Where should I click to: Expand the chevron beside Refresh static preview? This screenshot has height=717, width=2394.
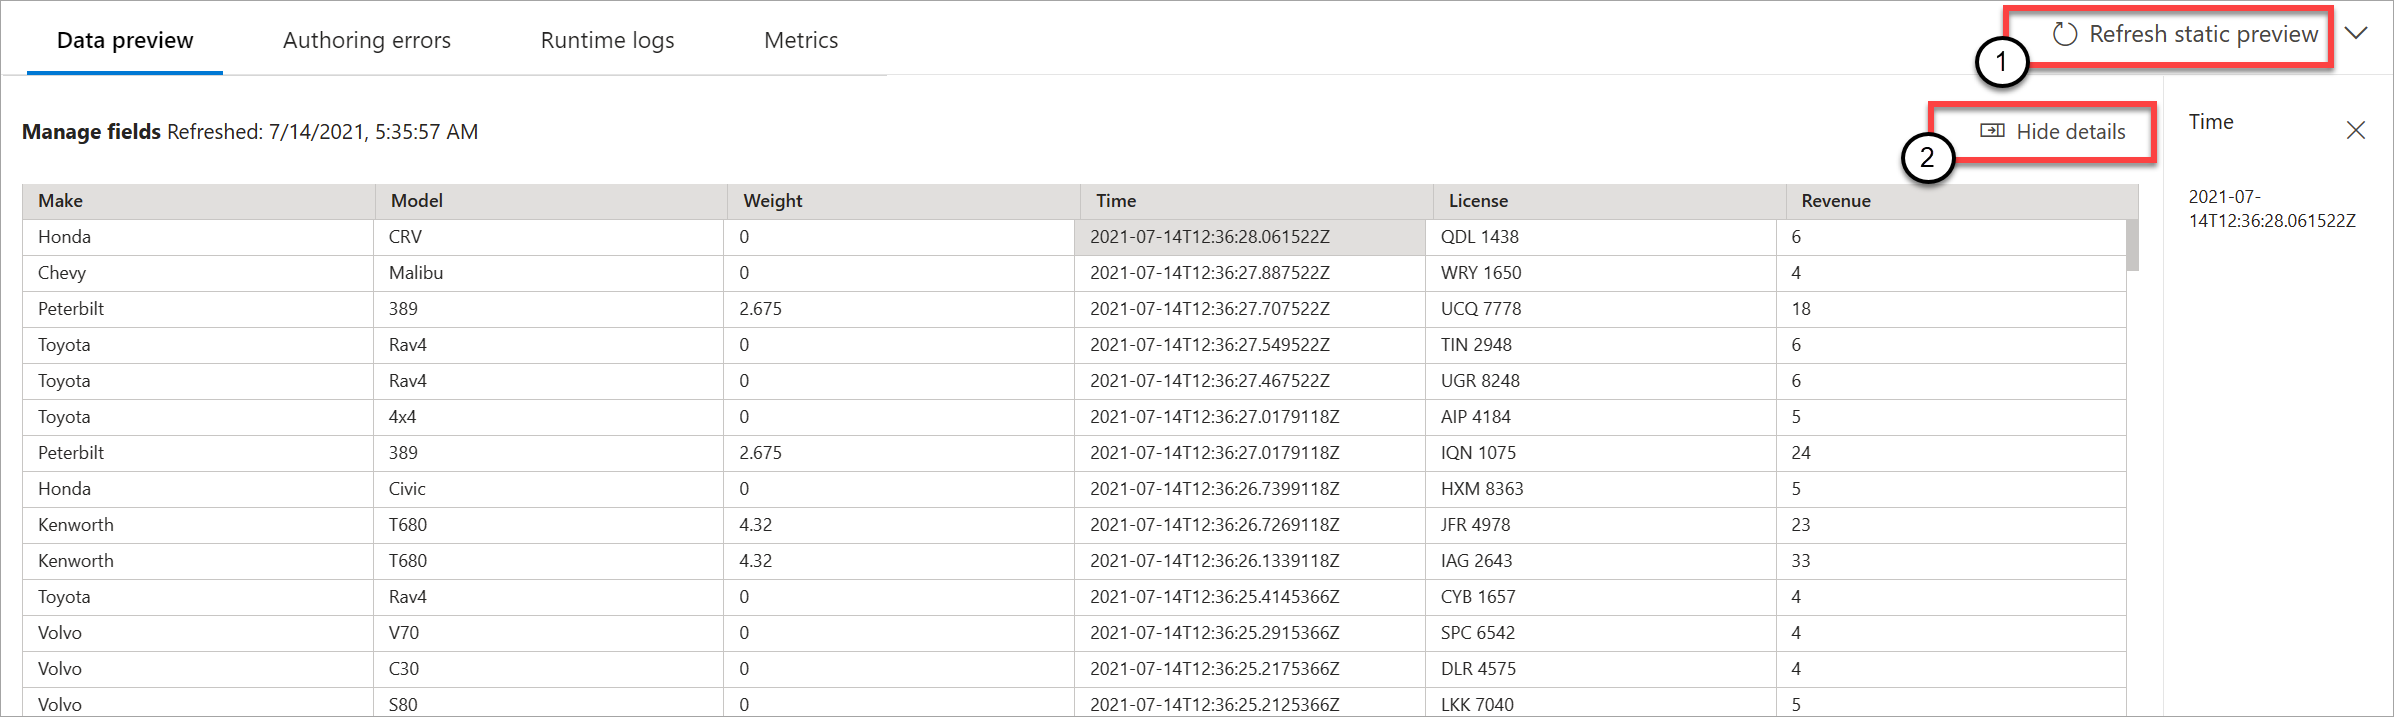coord(2356,34)
